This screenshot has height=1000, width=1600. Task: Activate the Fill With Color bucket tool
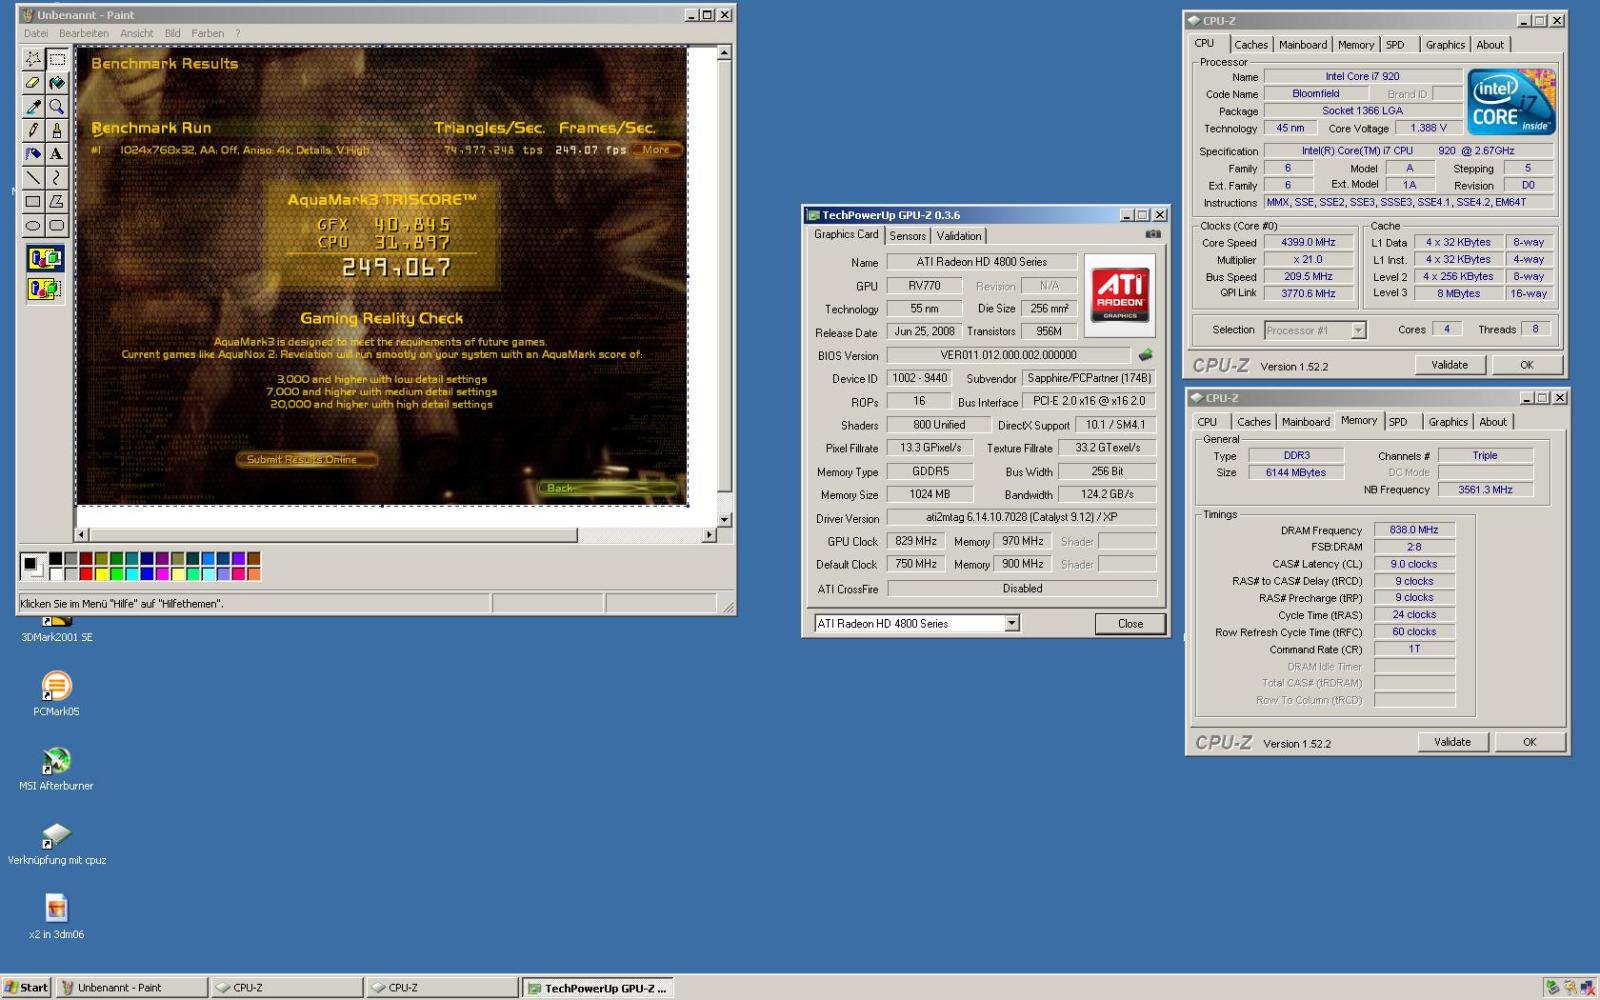click(57, 83)
